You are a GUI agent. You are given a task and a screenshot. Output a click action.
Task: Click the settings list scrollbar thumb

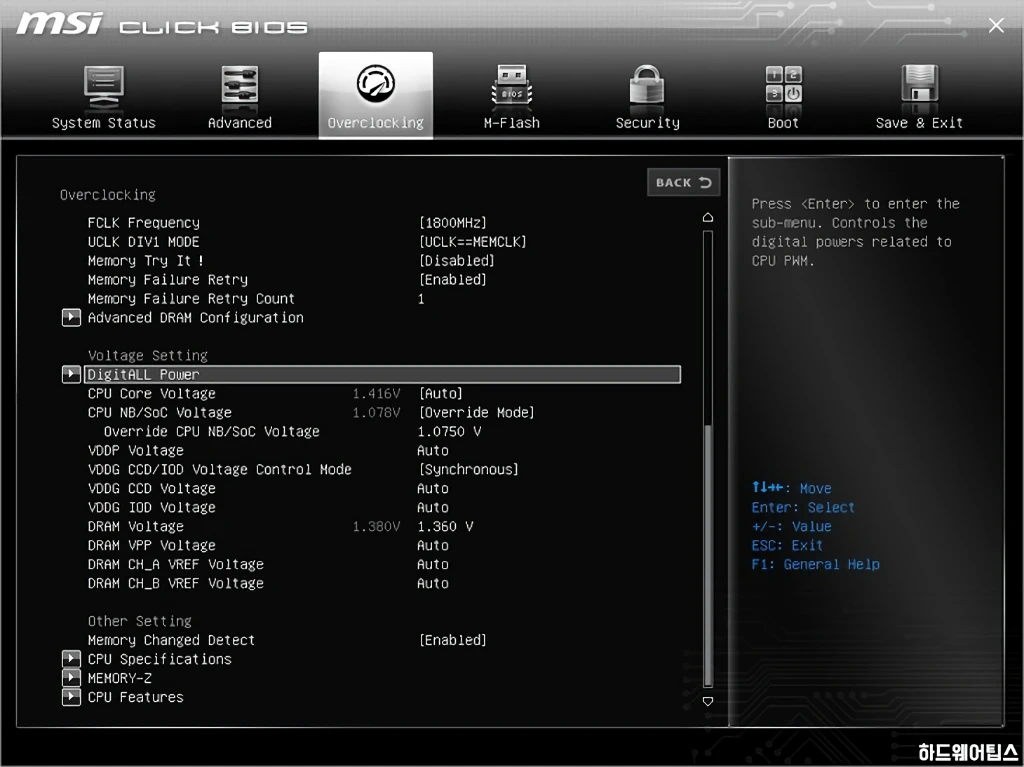point(708,554)
